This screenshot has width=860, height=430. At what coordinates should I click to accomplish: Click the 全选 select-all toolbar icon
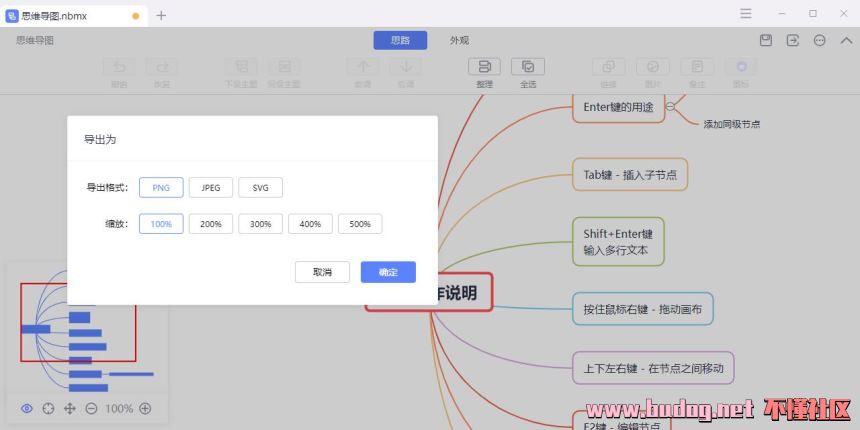tap(528, 67)
